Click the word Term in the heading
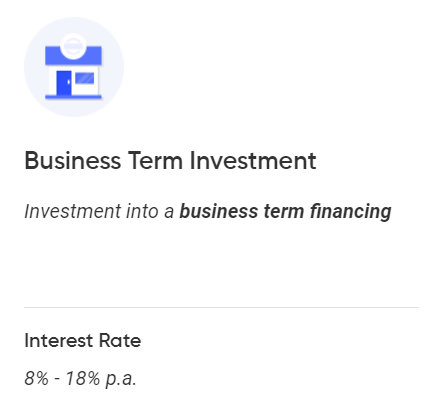 point(155,161)
